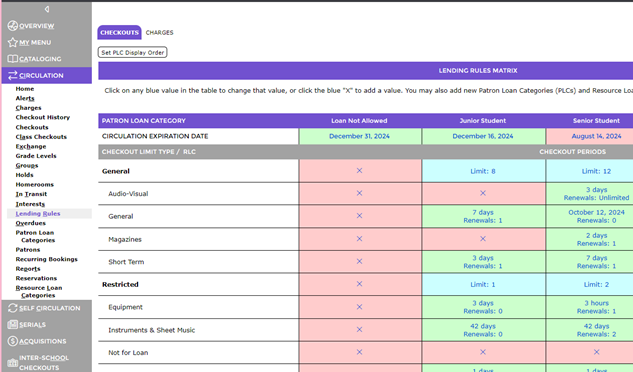Add Short Term value for Loan Not Allowed
Screen dimensions: 633x372
tap(359, 261)
